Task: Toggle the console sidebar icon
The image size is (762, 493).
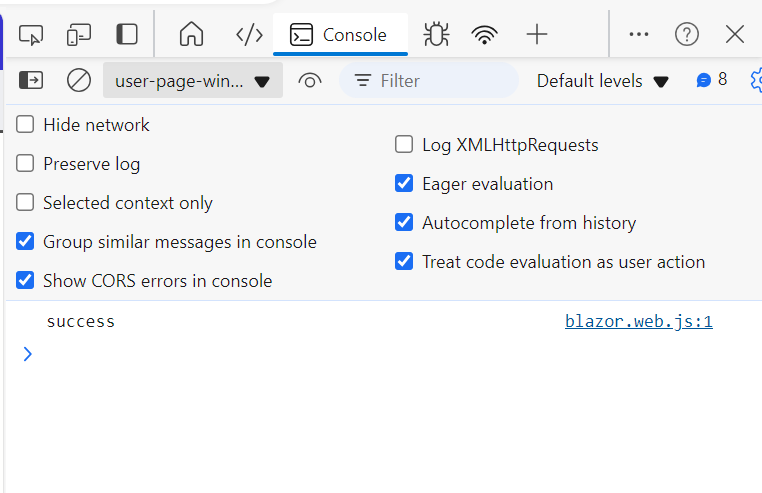Action: [x=31, y=80]
